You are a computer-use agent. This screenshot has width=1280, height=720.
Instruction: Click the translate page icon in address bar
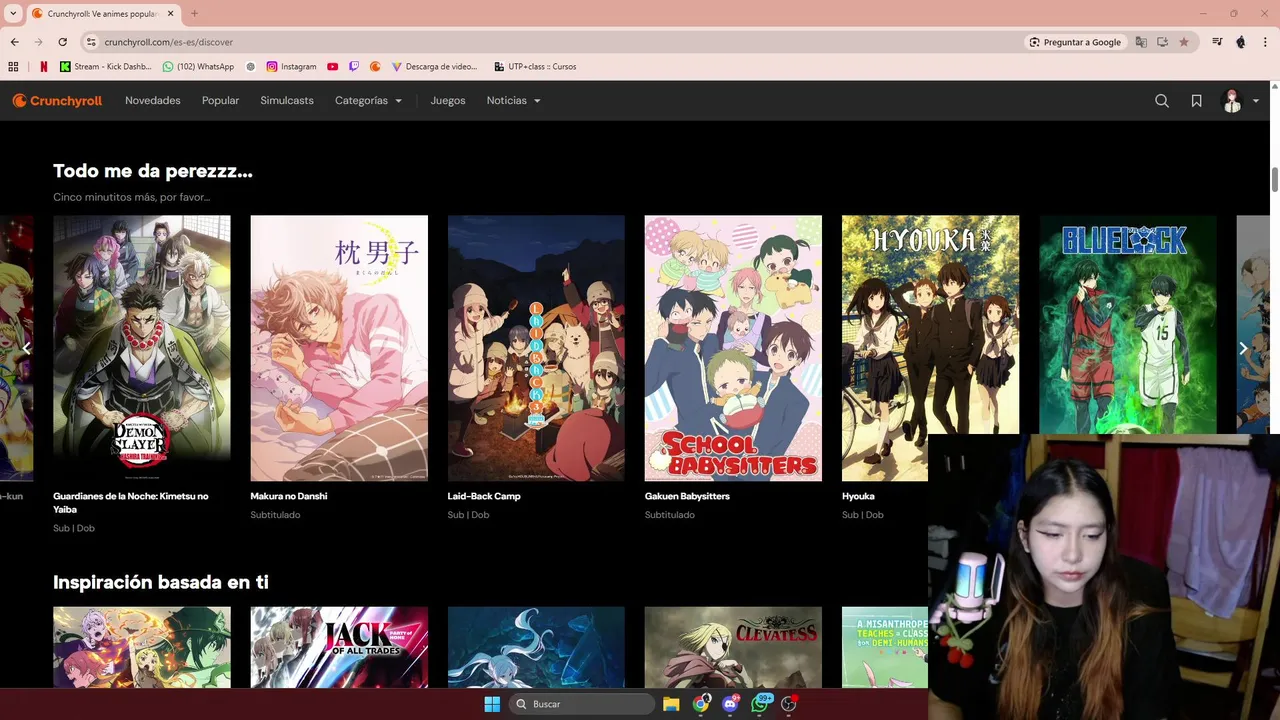coord(1141,42)
